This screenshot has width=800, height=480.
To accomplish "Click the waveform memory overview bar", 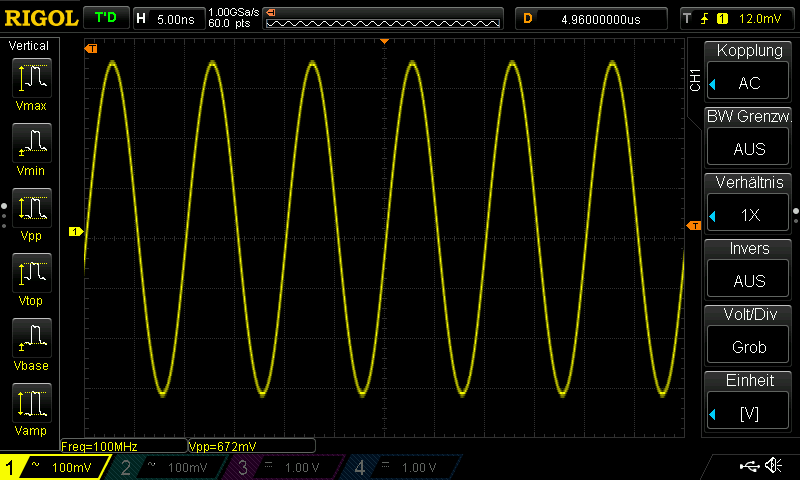I will (383, 19).
